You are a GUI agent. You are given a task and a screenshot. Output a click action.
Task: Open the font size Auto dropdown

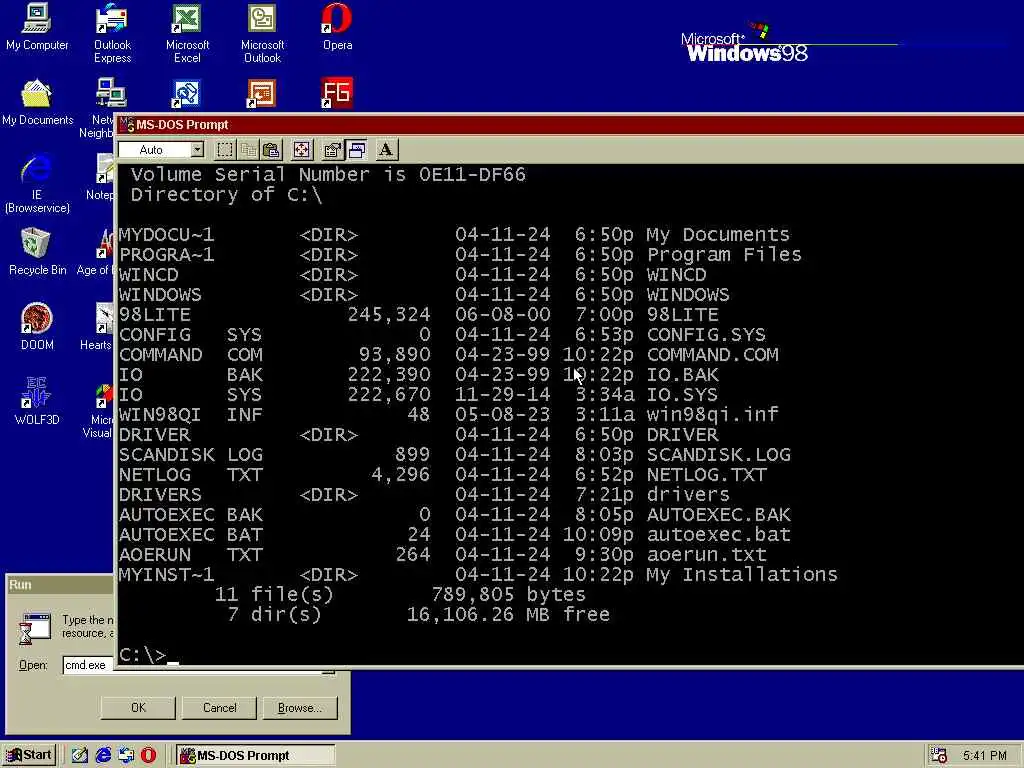click(x=197, y=150)
